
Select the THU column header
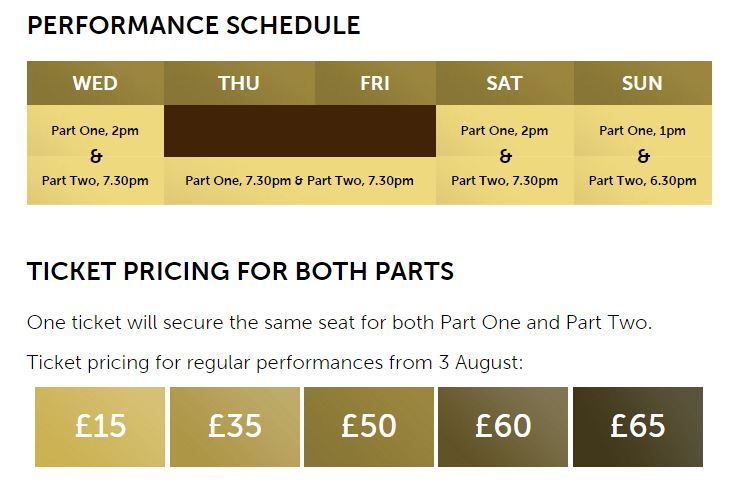(239, 83)
